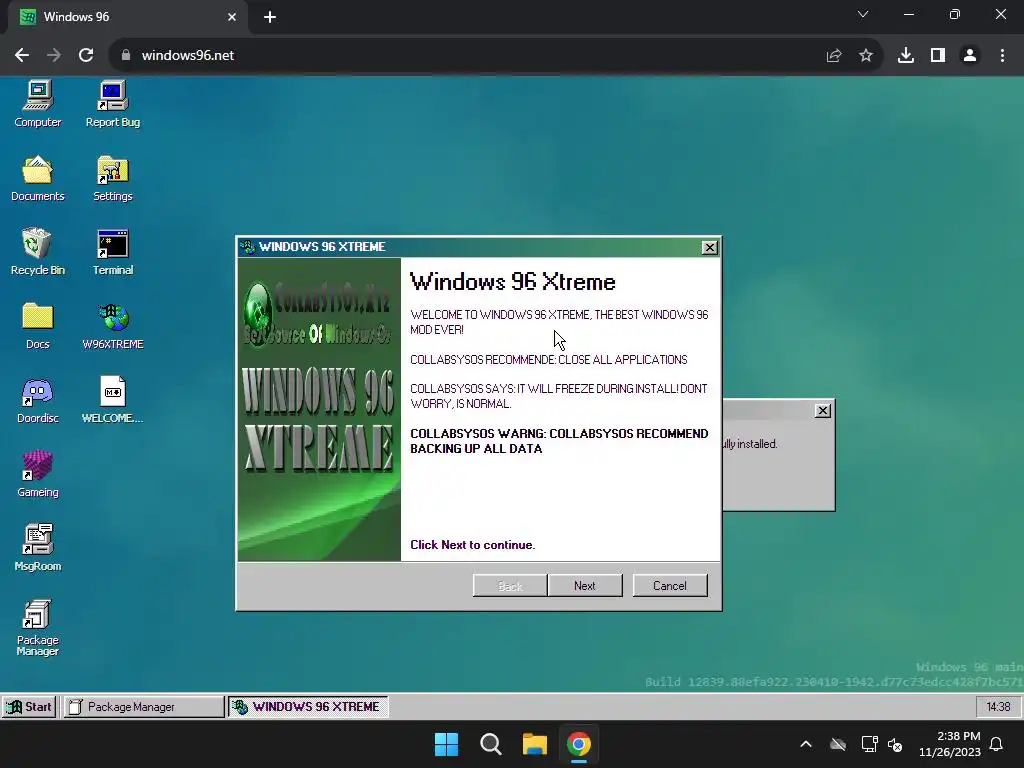Launch the Terminal desktop icon
1024x768 pixels.
[x=112, y=252]
